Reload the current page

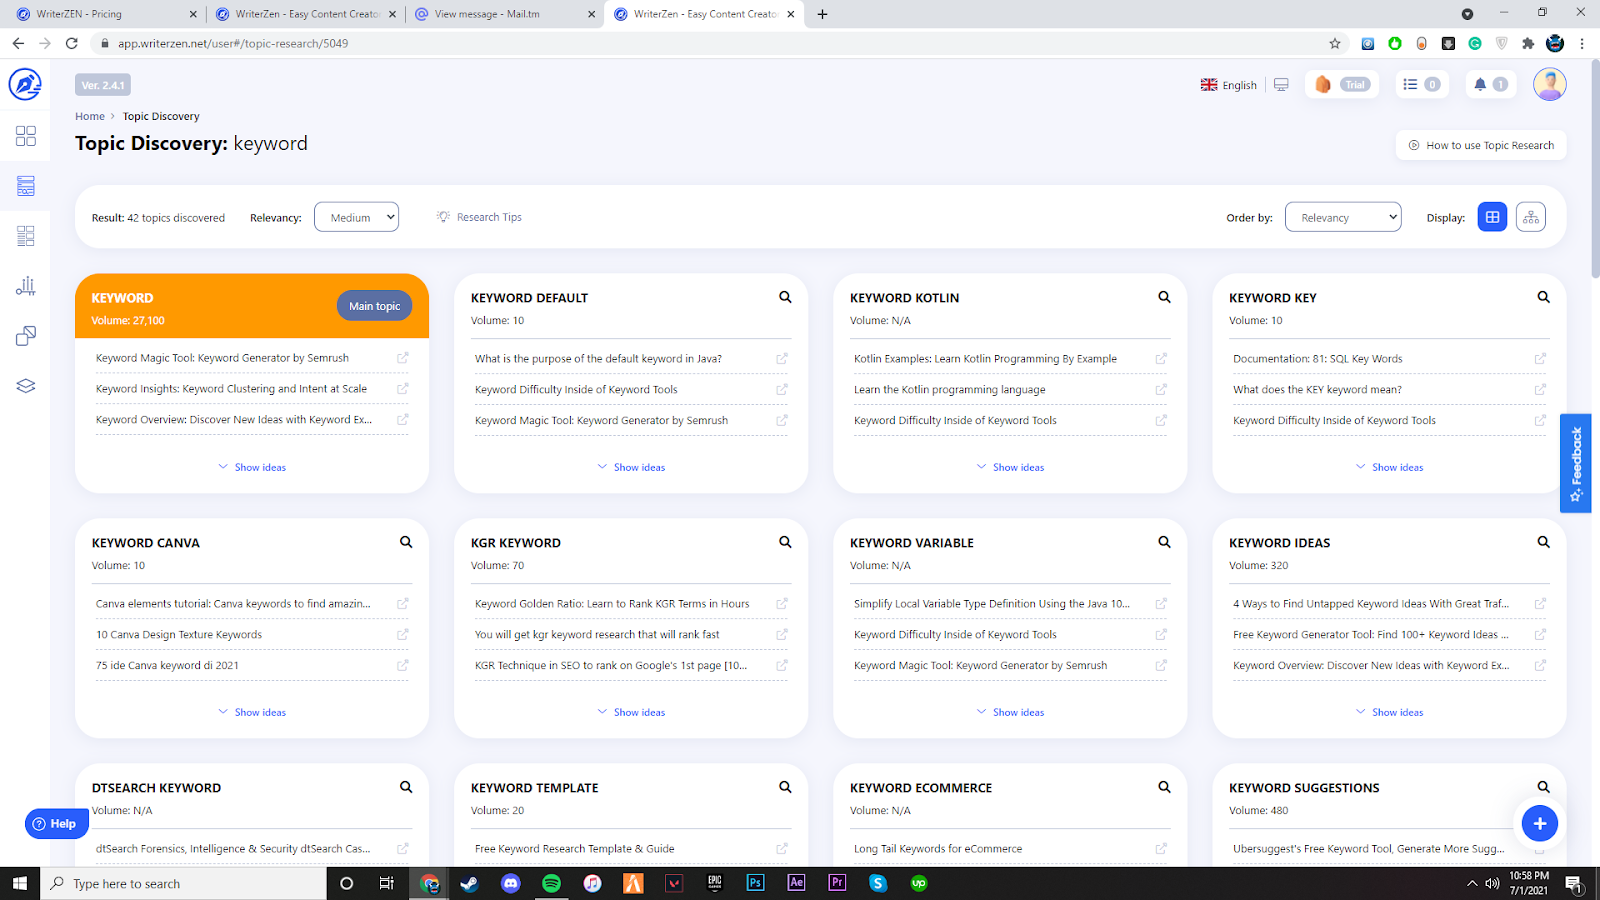pyautogui.click(x=71, y=43)
